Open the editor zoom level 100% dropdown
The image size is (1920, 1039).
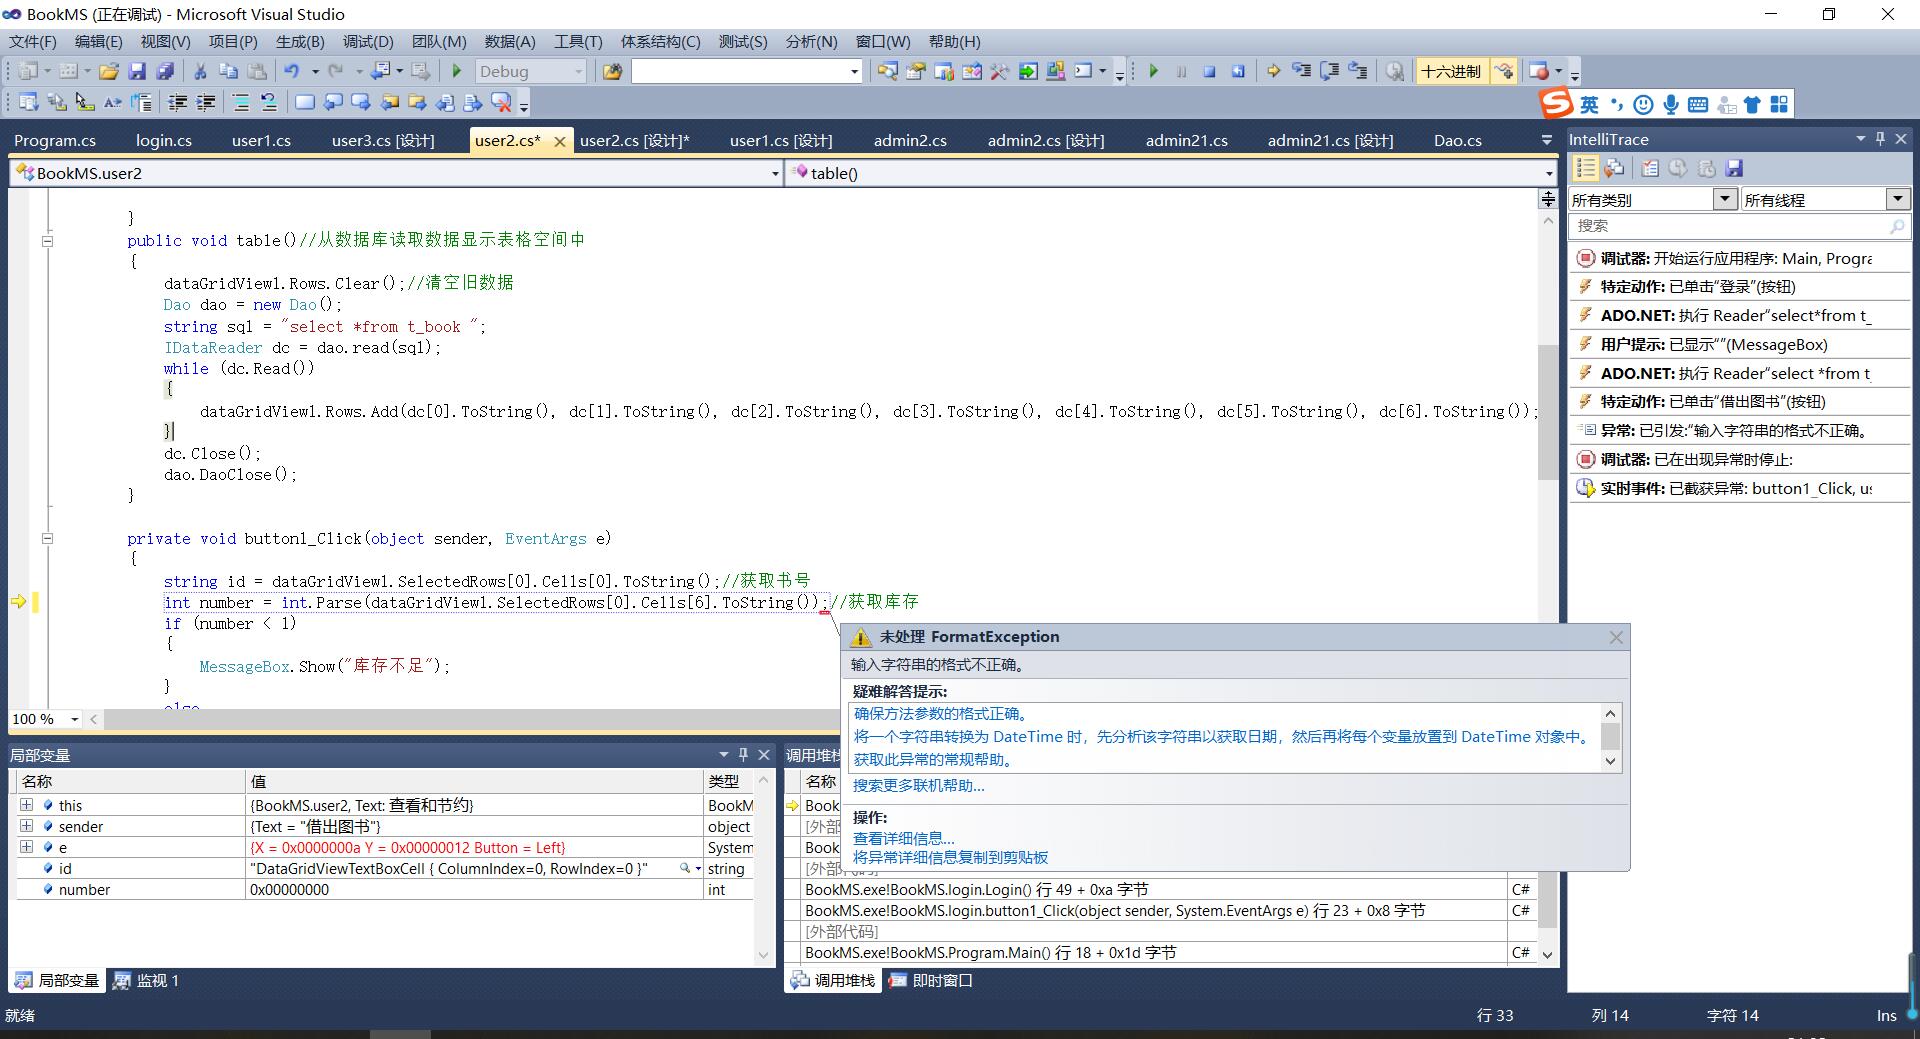point(74,719)
